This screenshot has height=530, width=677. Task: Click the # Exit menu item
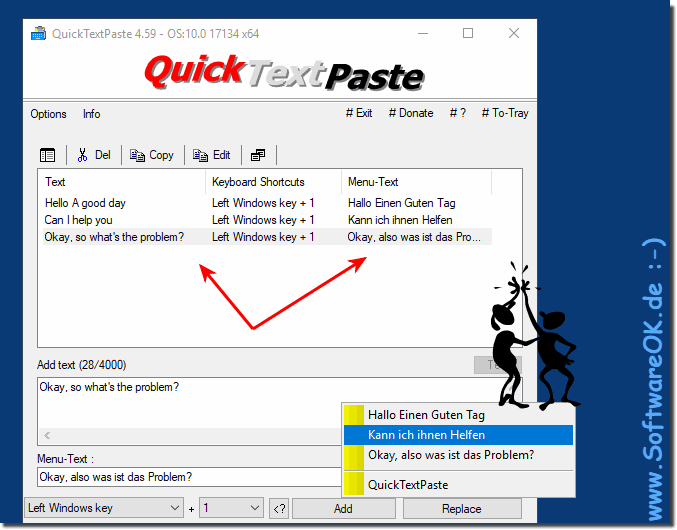(359, 113)
